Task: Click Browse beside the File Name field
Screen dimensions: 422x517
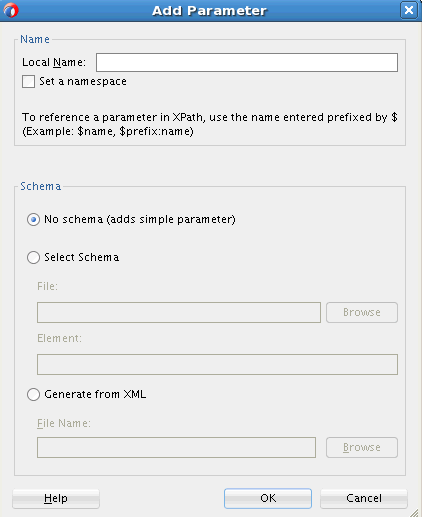Action: (362, 447)
